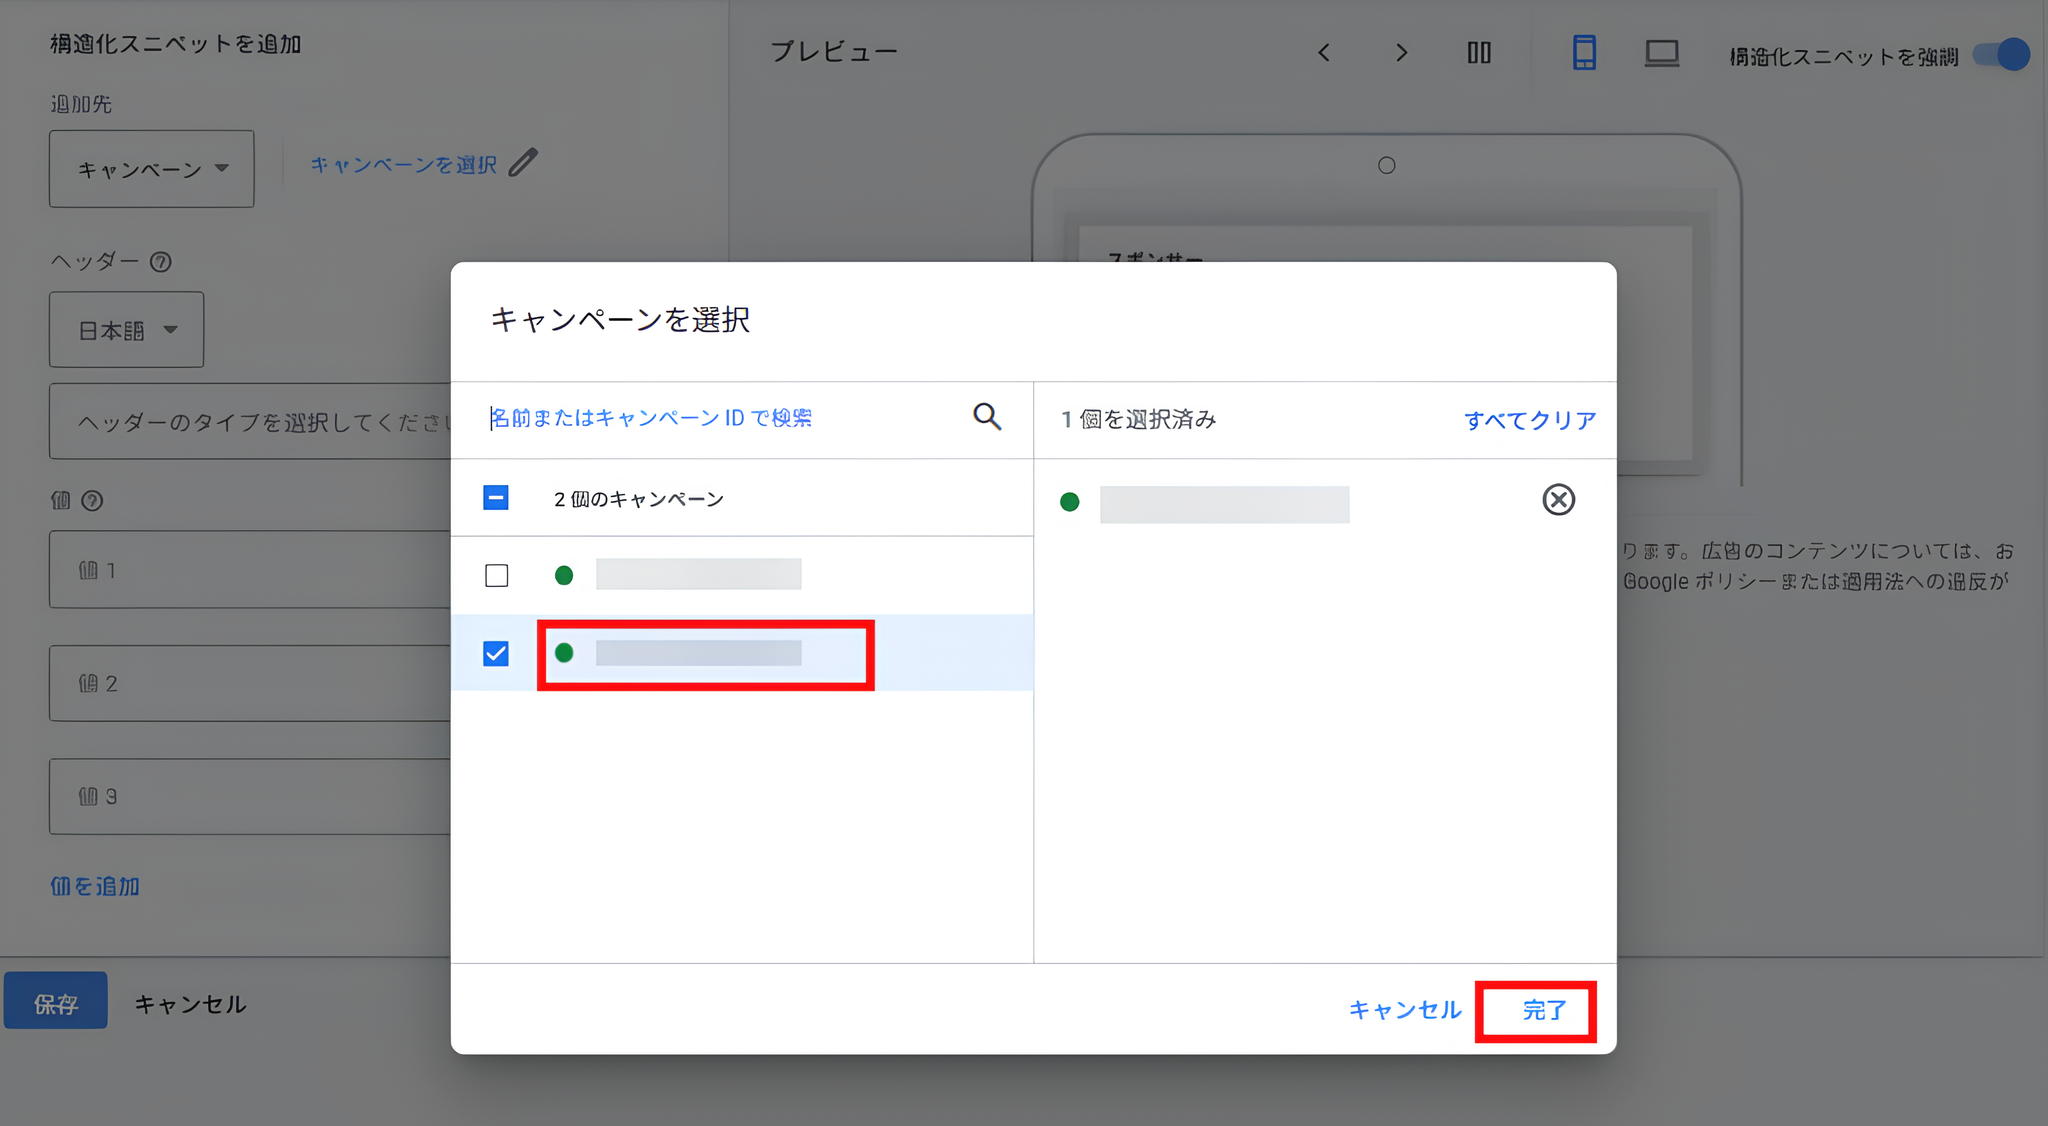Clear all selections with すべてクリア

click(x=1529, y=420)
